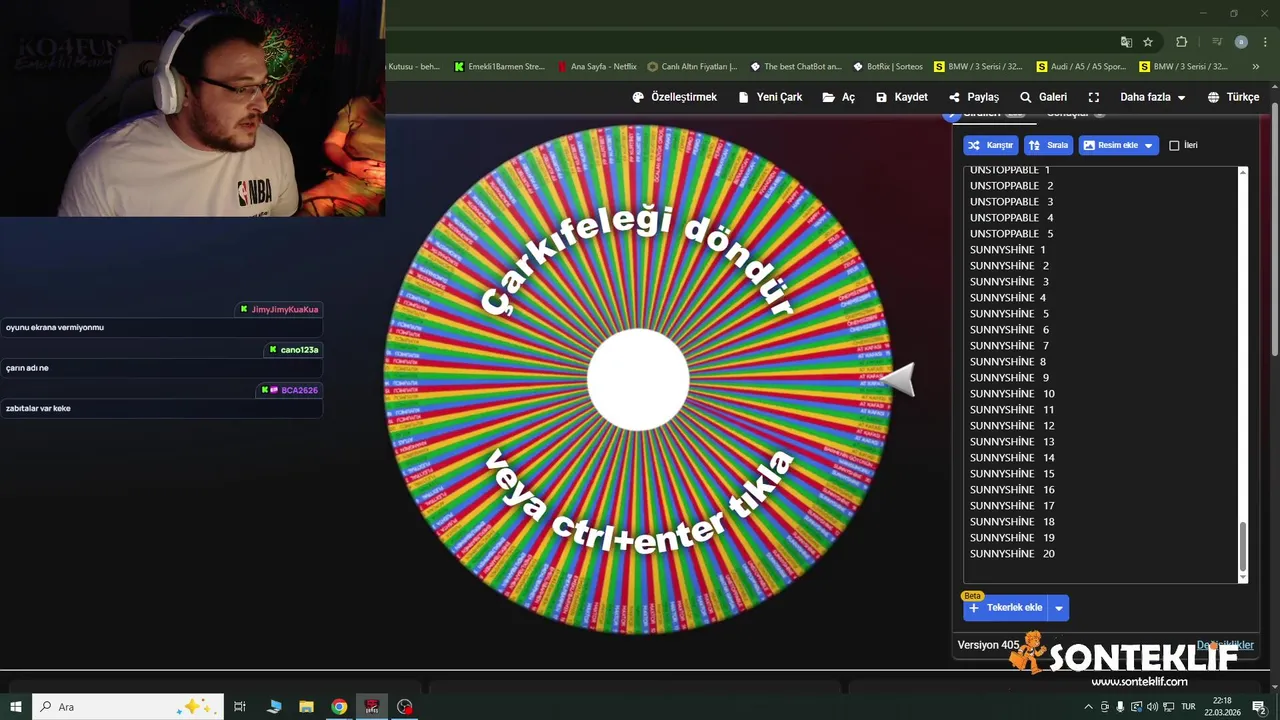This screenshot has width=1280, height=720.
Task: Open the Ana Sayfa - Netflix bookmark
Action: tap(597, 67)
